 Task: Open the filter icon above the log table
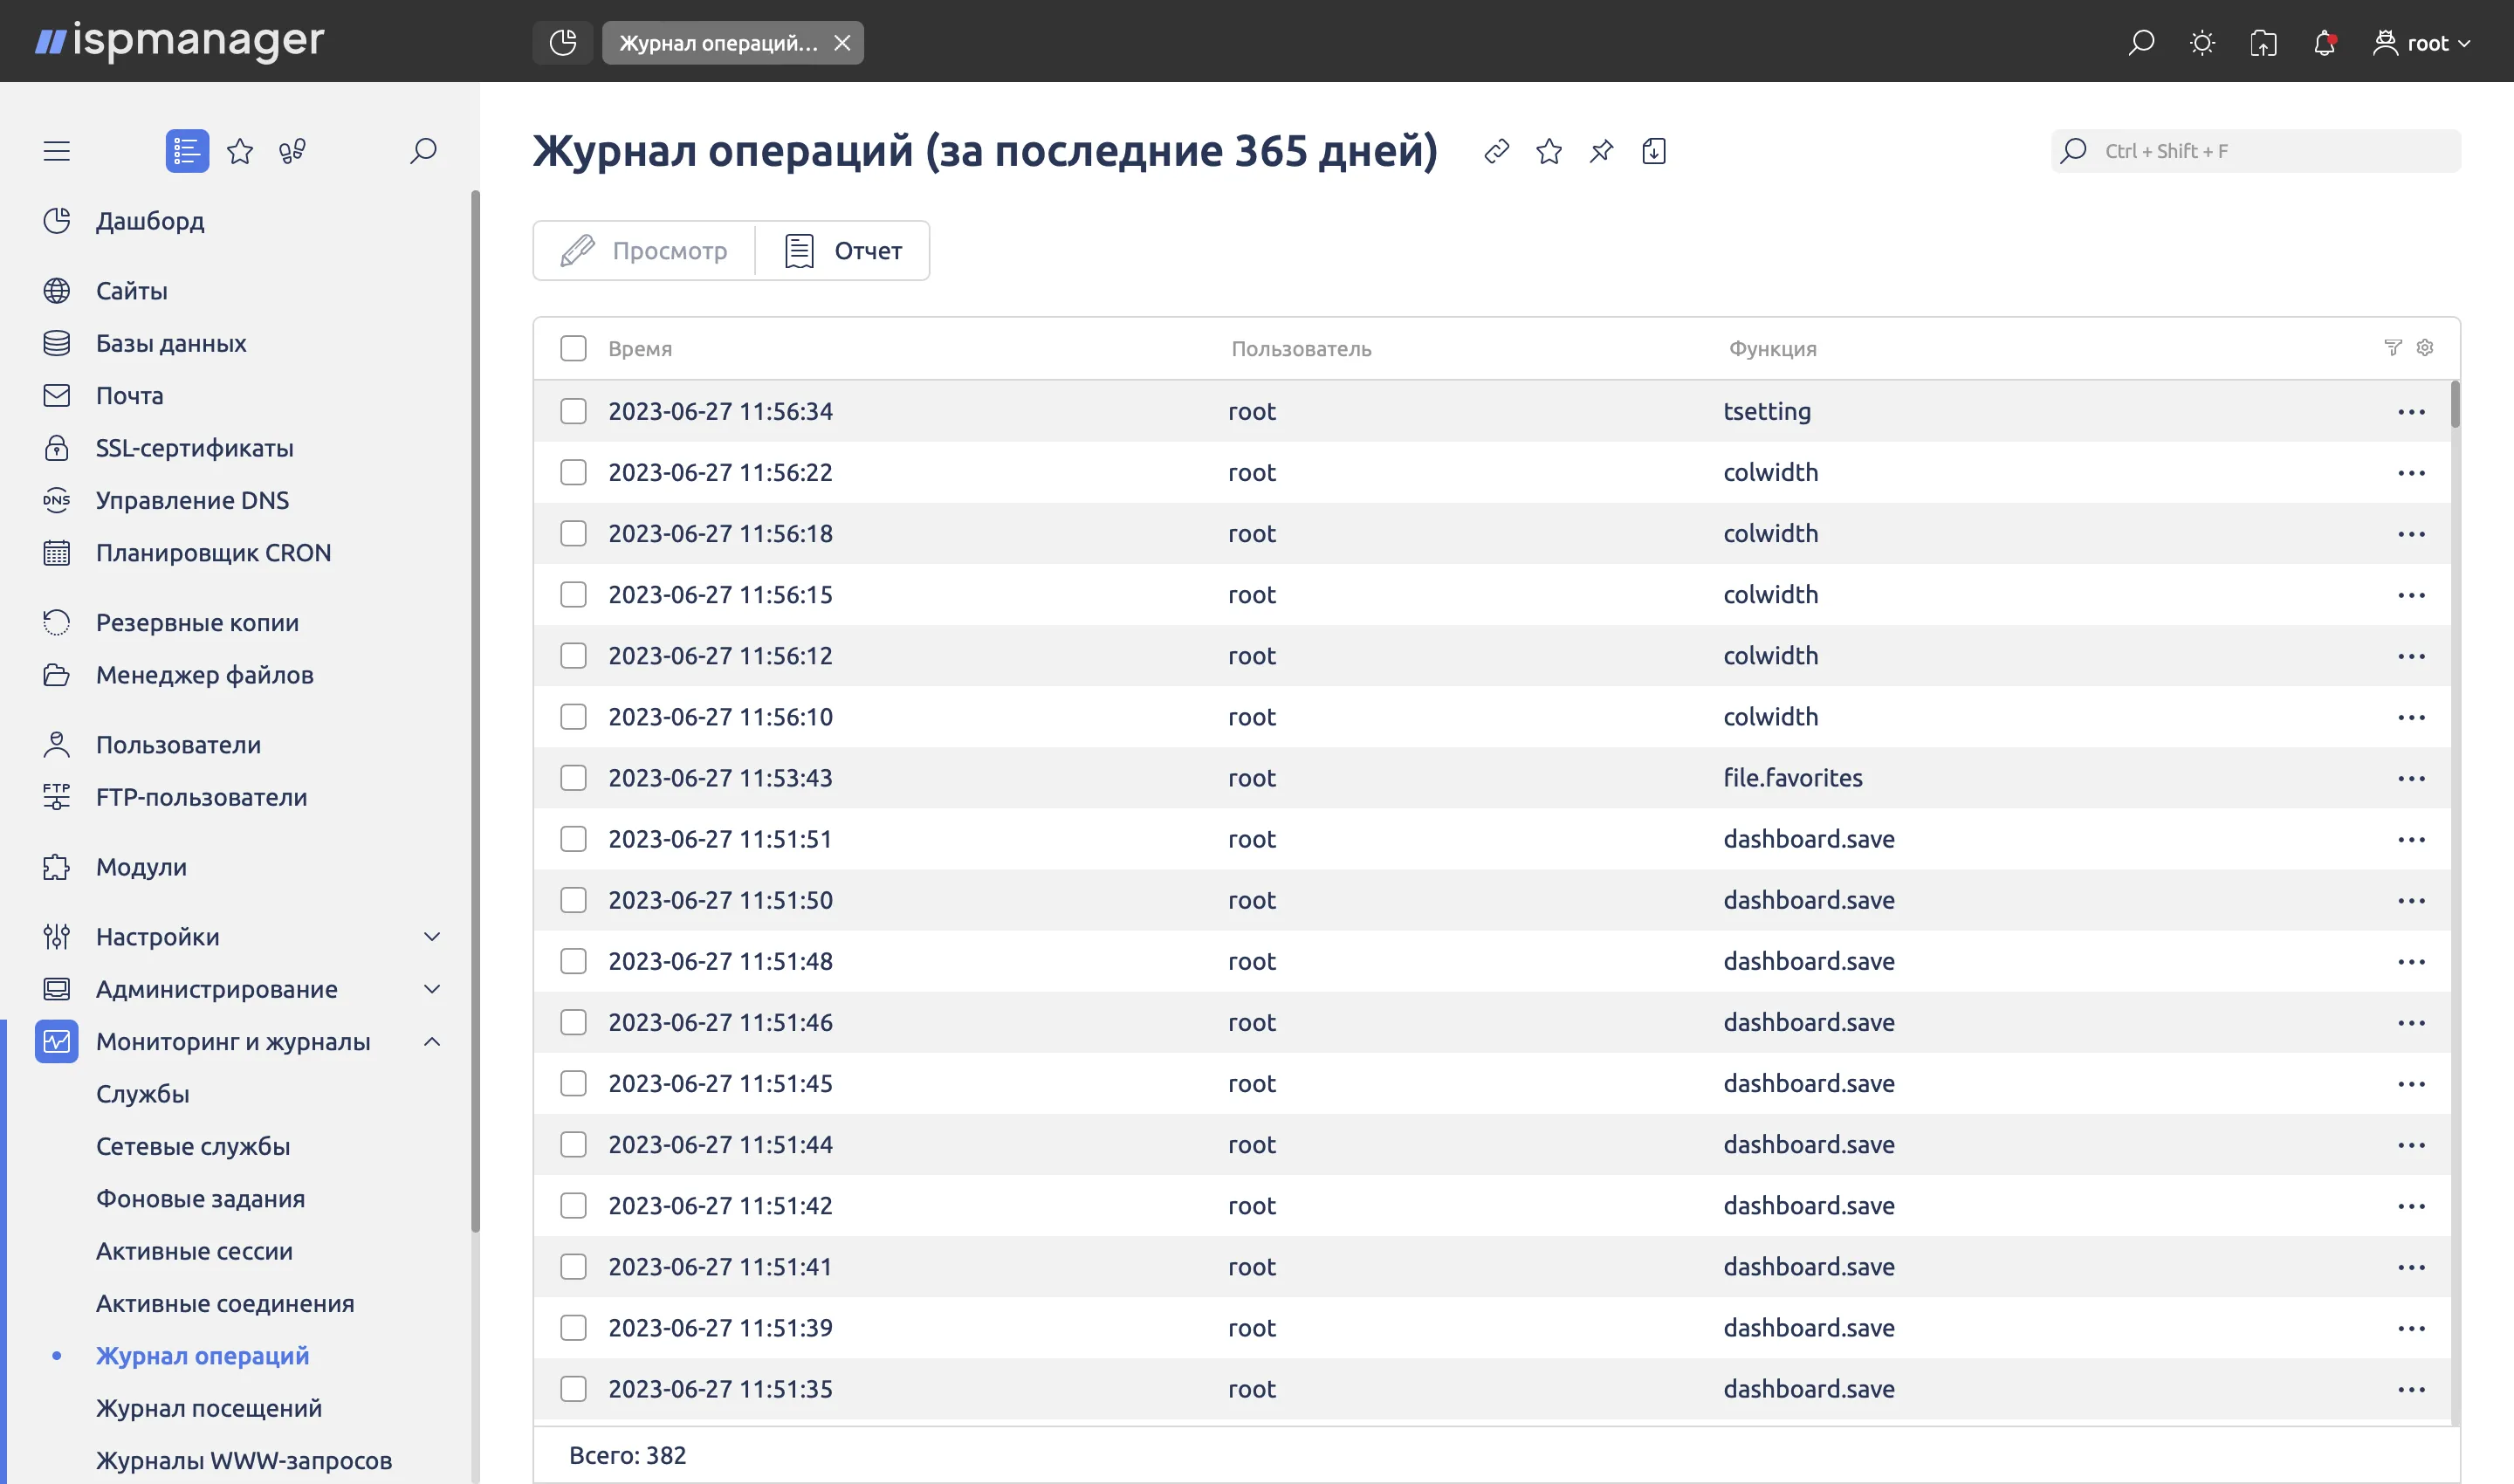point(2391,347)
